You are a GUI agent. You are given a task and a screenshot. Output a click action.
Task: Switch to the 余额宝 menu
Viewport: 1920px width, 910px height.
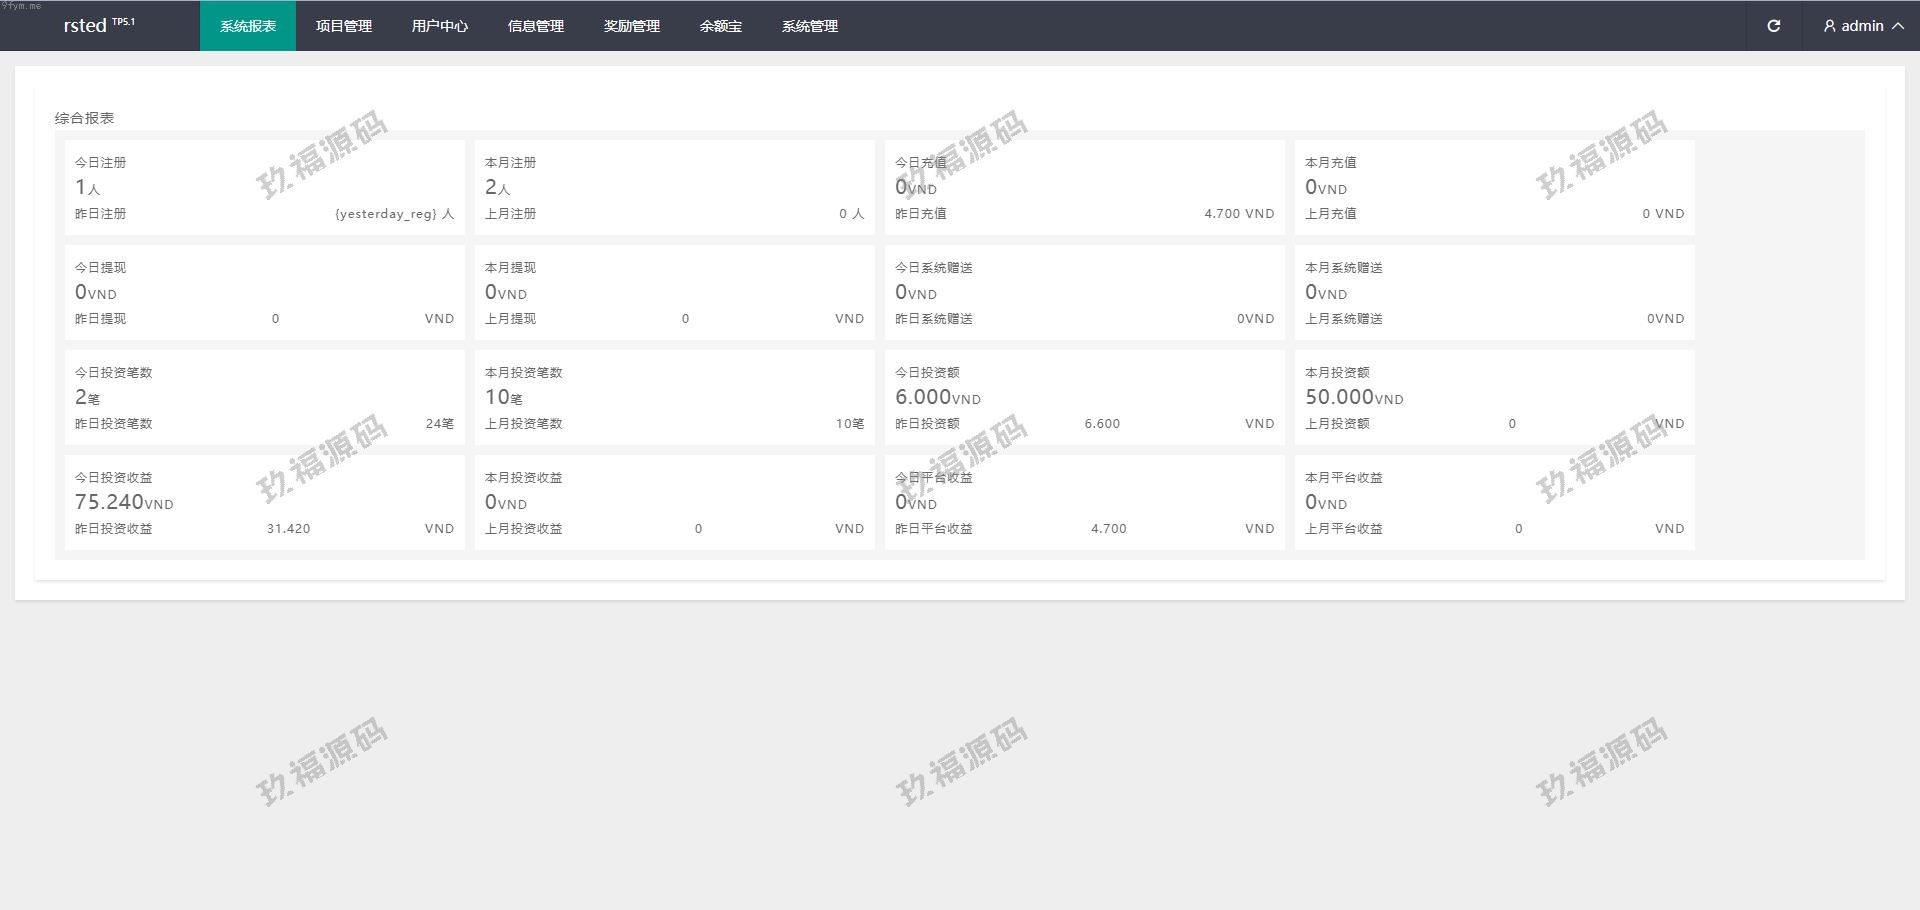click(721, 26)
